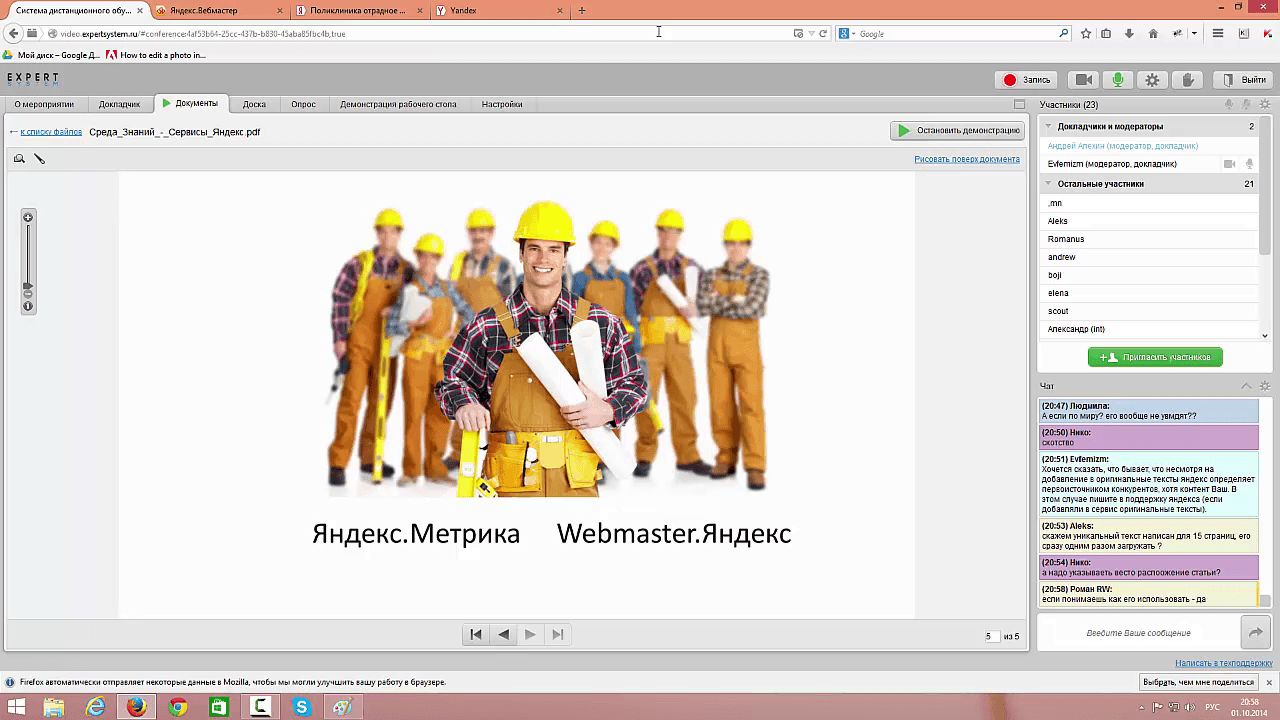Raise hand using the hand icon
The image size is (1280, 720).
1187,80
